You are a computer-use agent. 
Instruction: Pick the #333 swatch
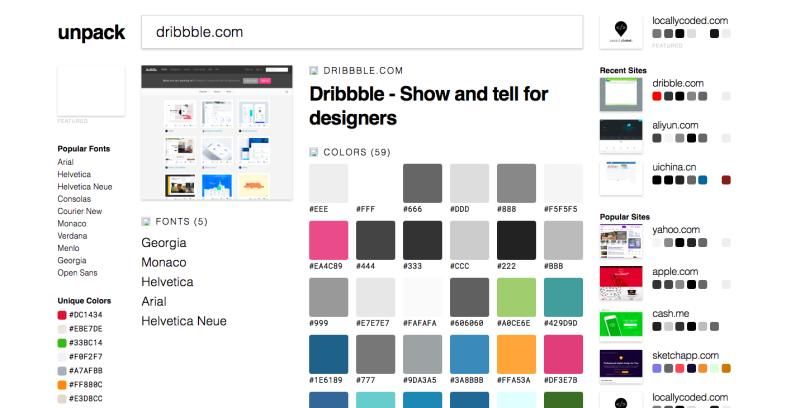click(422, 240)
